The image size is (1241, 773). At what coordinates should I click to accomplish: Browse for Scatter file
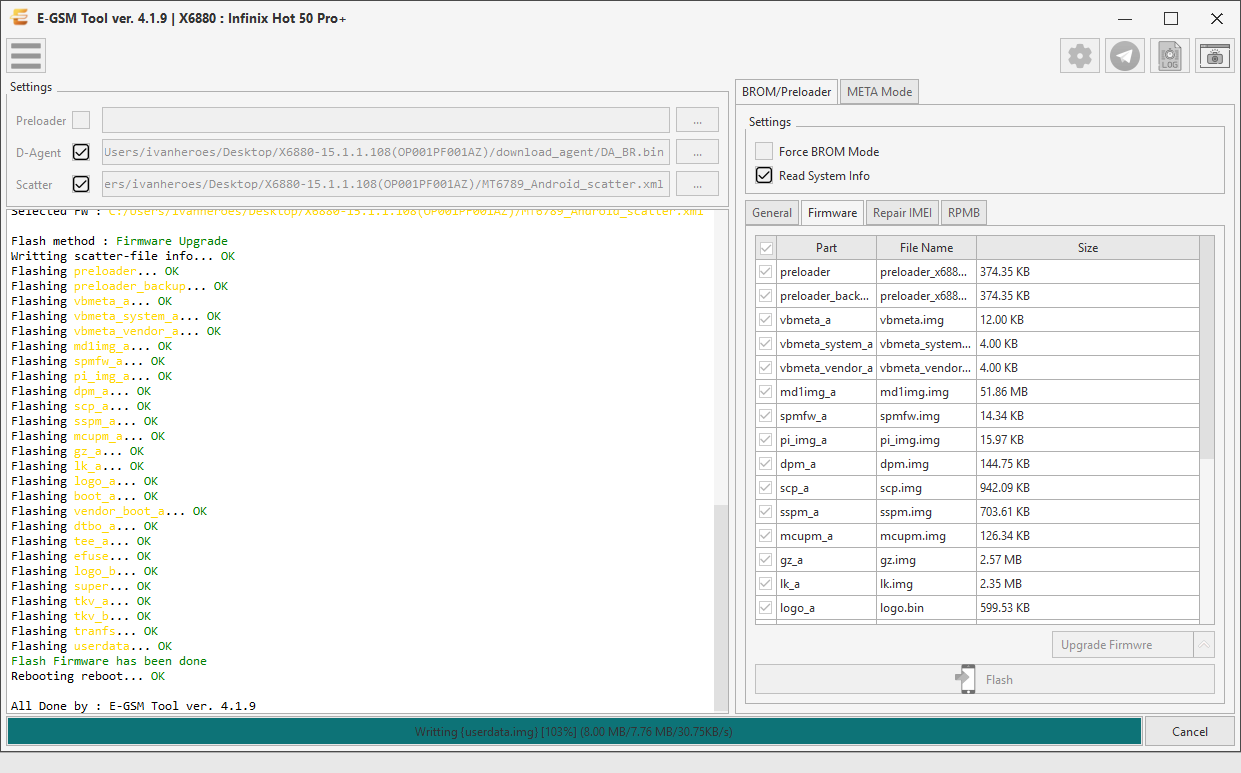click(697, 184)
